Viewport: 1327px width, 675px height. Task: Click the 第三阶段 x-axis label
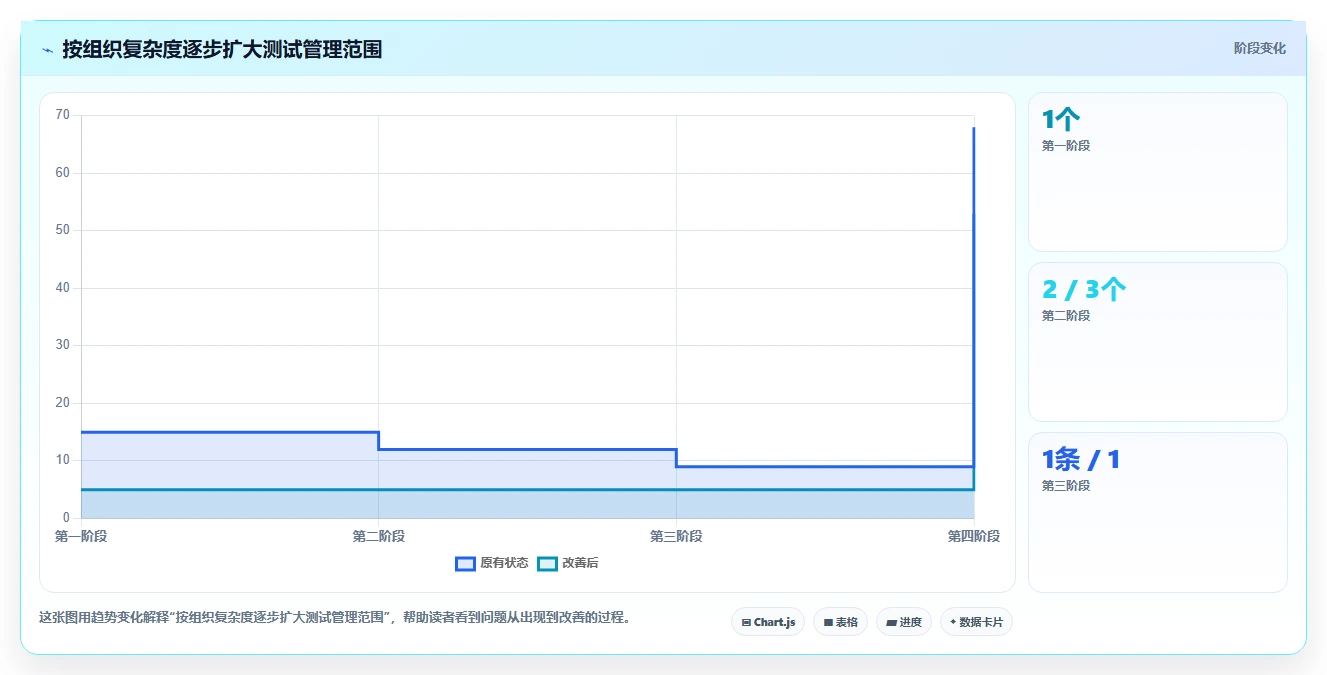[676, 537]
